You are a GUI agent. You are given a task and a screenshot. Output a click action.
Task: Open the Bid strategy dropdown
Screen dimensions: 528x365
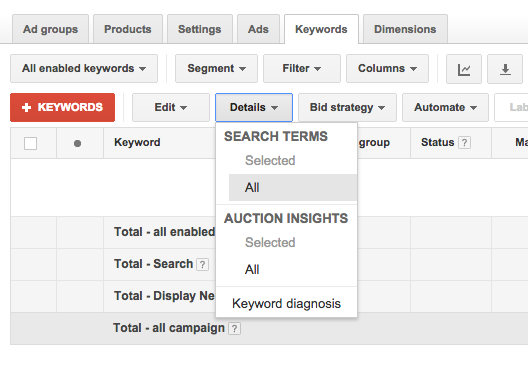pyautogui.click(x=347, y=107)
